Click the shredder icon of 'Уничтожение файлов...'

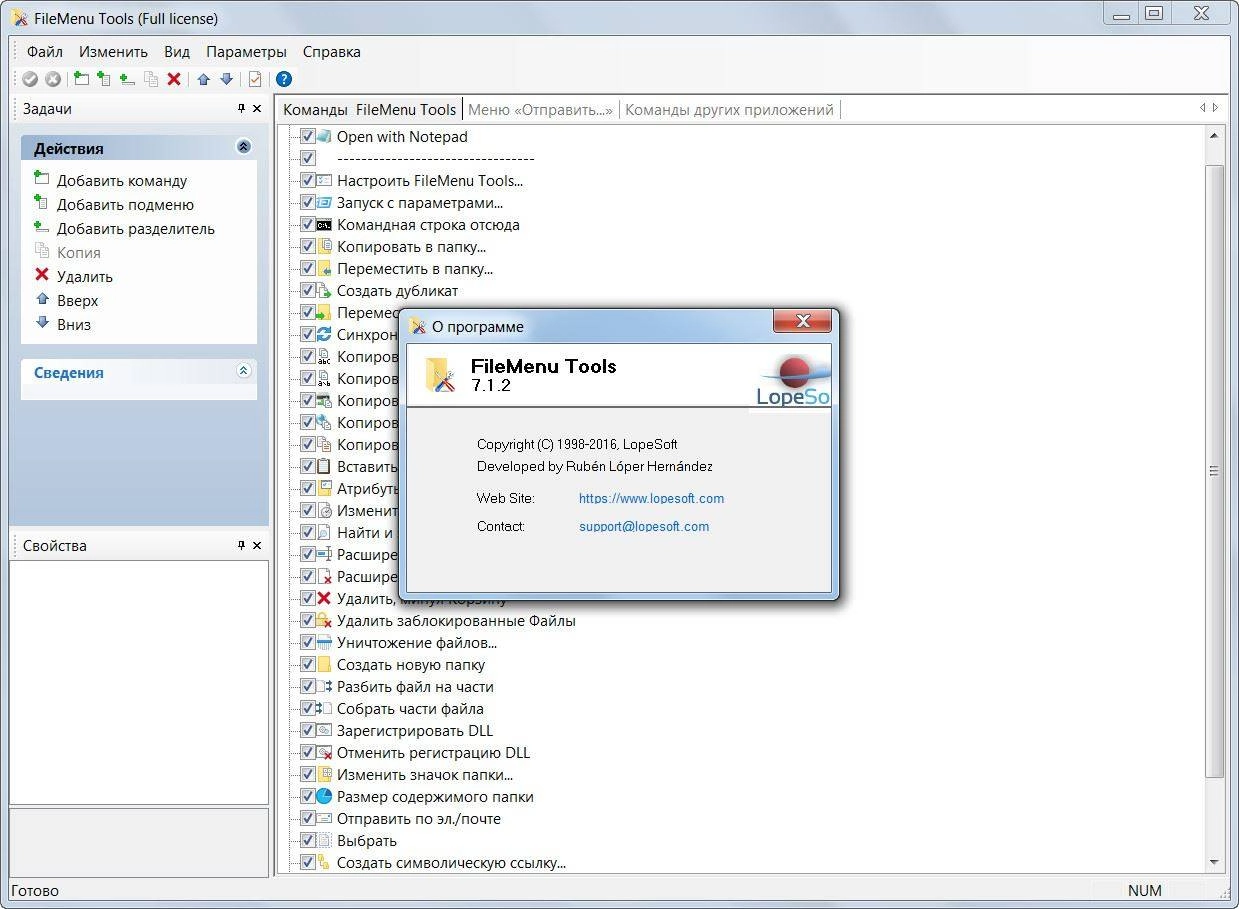324,643
